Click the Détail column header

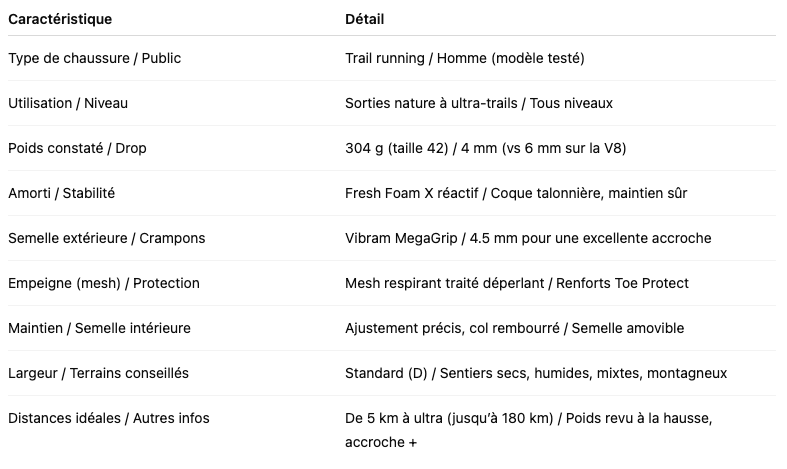click(364, 19)
